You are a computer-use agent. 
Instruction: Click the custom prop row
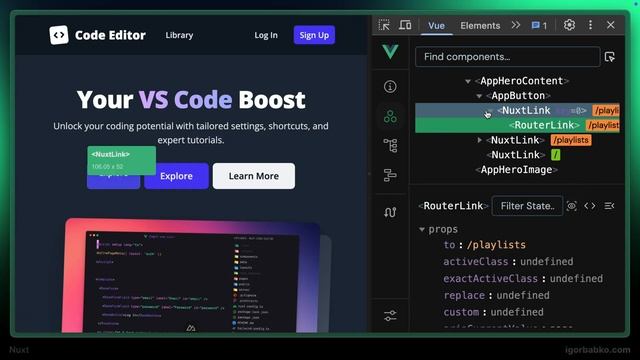click(493, 312)
